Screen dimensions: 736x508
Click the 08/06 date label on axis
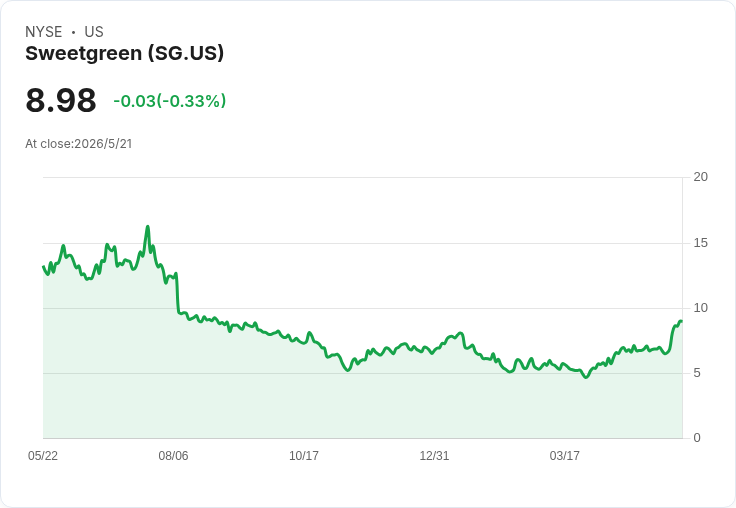pyautogui.click(x=173, y=456)
